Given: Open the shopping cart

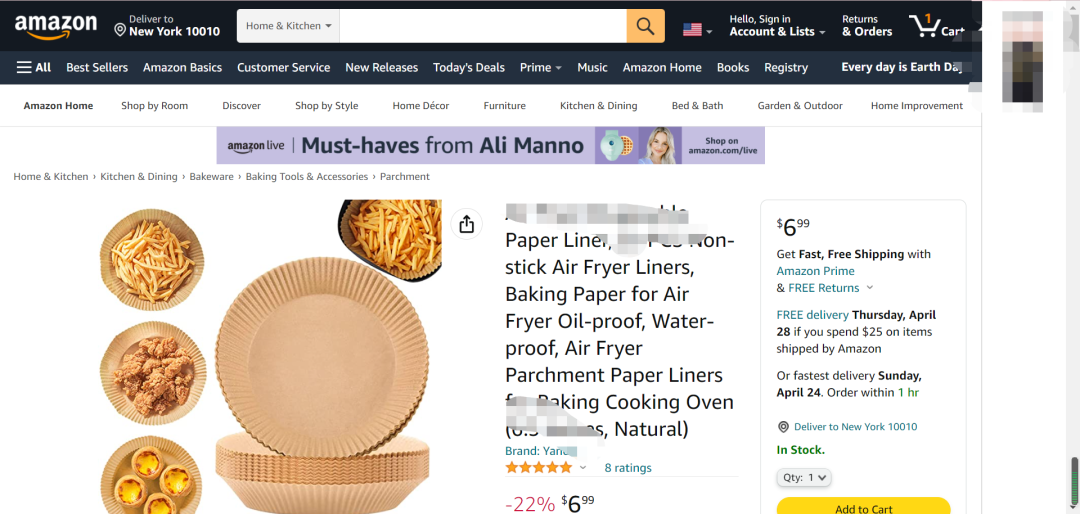Looking at the screenshot, I should tap(934, 27).
